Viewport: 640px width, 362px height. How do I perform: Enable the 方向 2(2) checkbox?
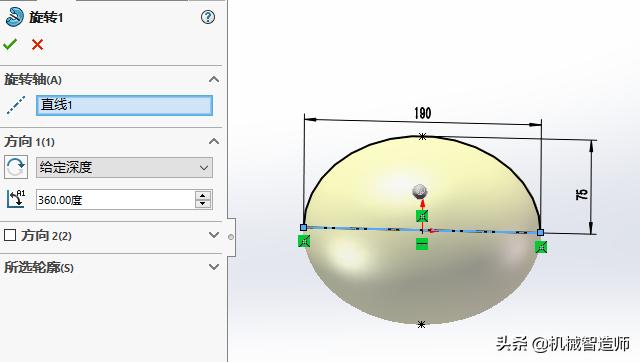pos(10,235)
